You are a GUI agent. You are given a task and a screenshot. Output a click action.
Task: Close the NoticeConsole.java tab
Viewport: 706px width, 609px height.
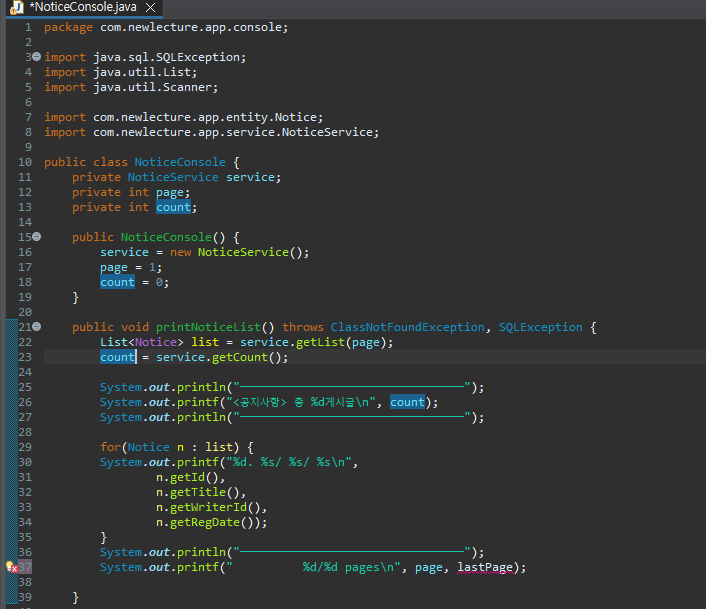(x=150, y=8)
